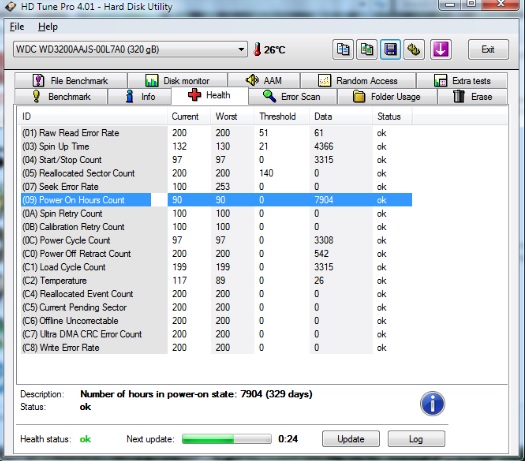The image size is (525, 461).
Task: Open the Help menu
Action: (x=48, y=26)
